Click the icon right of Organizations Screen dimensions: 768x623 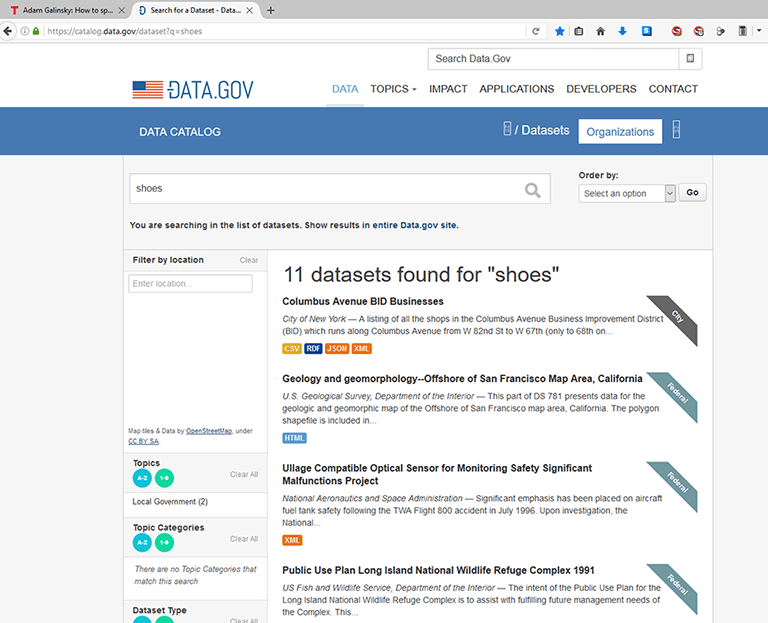676,130
